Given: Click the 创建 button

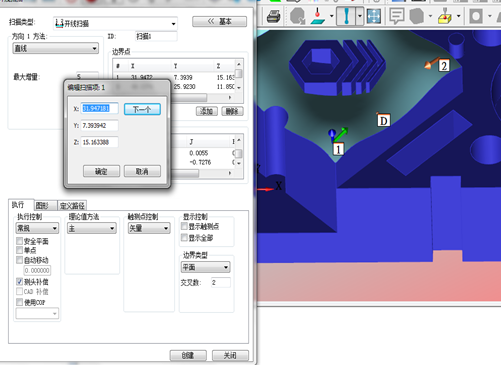Looking at the screenshot, I should click(188, 355).
